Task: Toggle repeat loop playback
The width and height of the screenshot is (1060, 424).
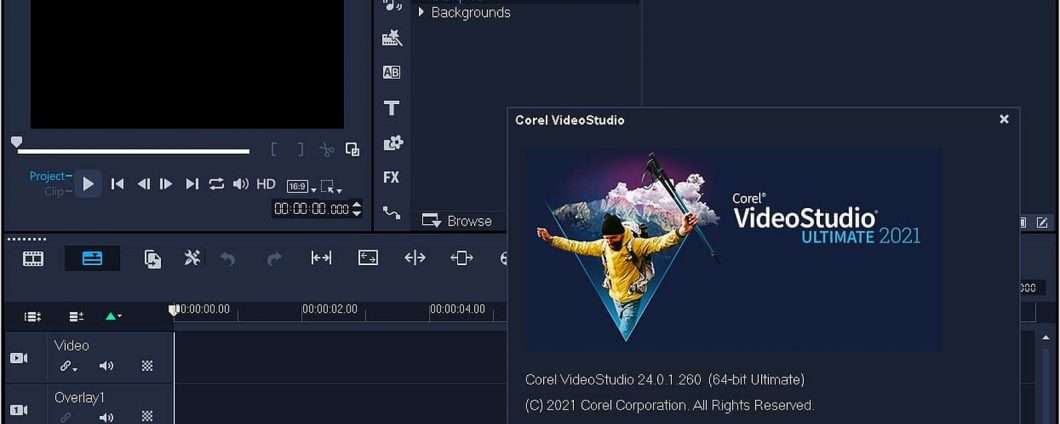Action: (x=216, y=183)
